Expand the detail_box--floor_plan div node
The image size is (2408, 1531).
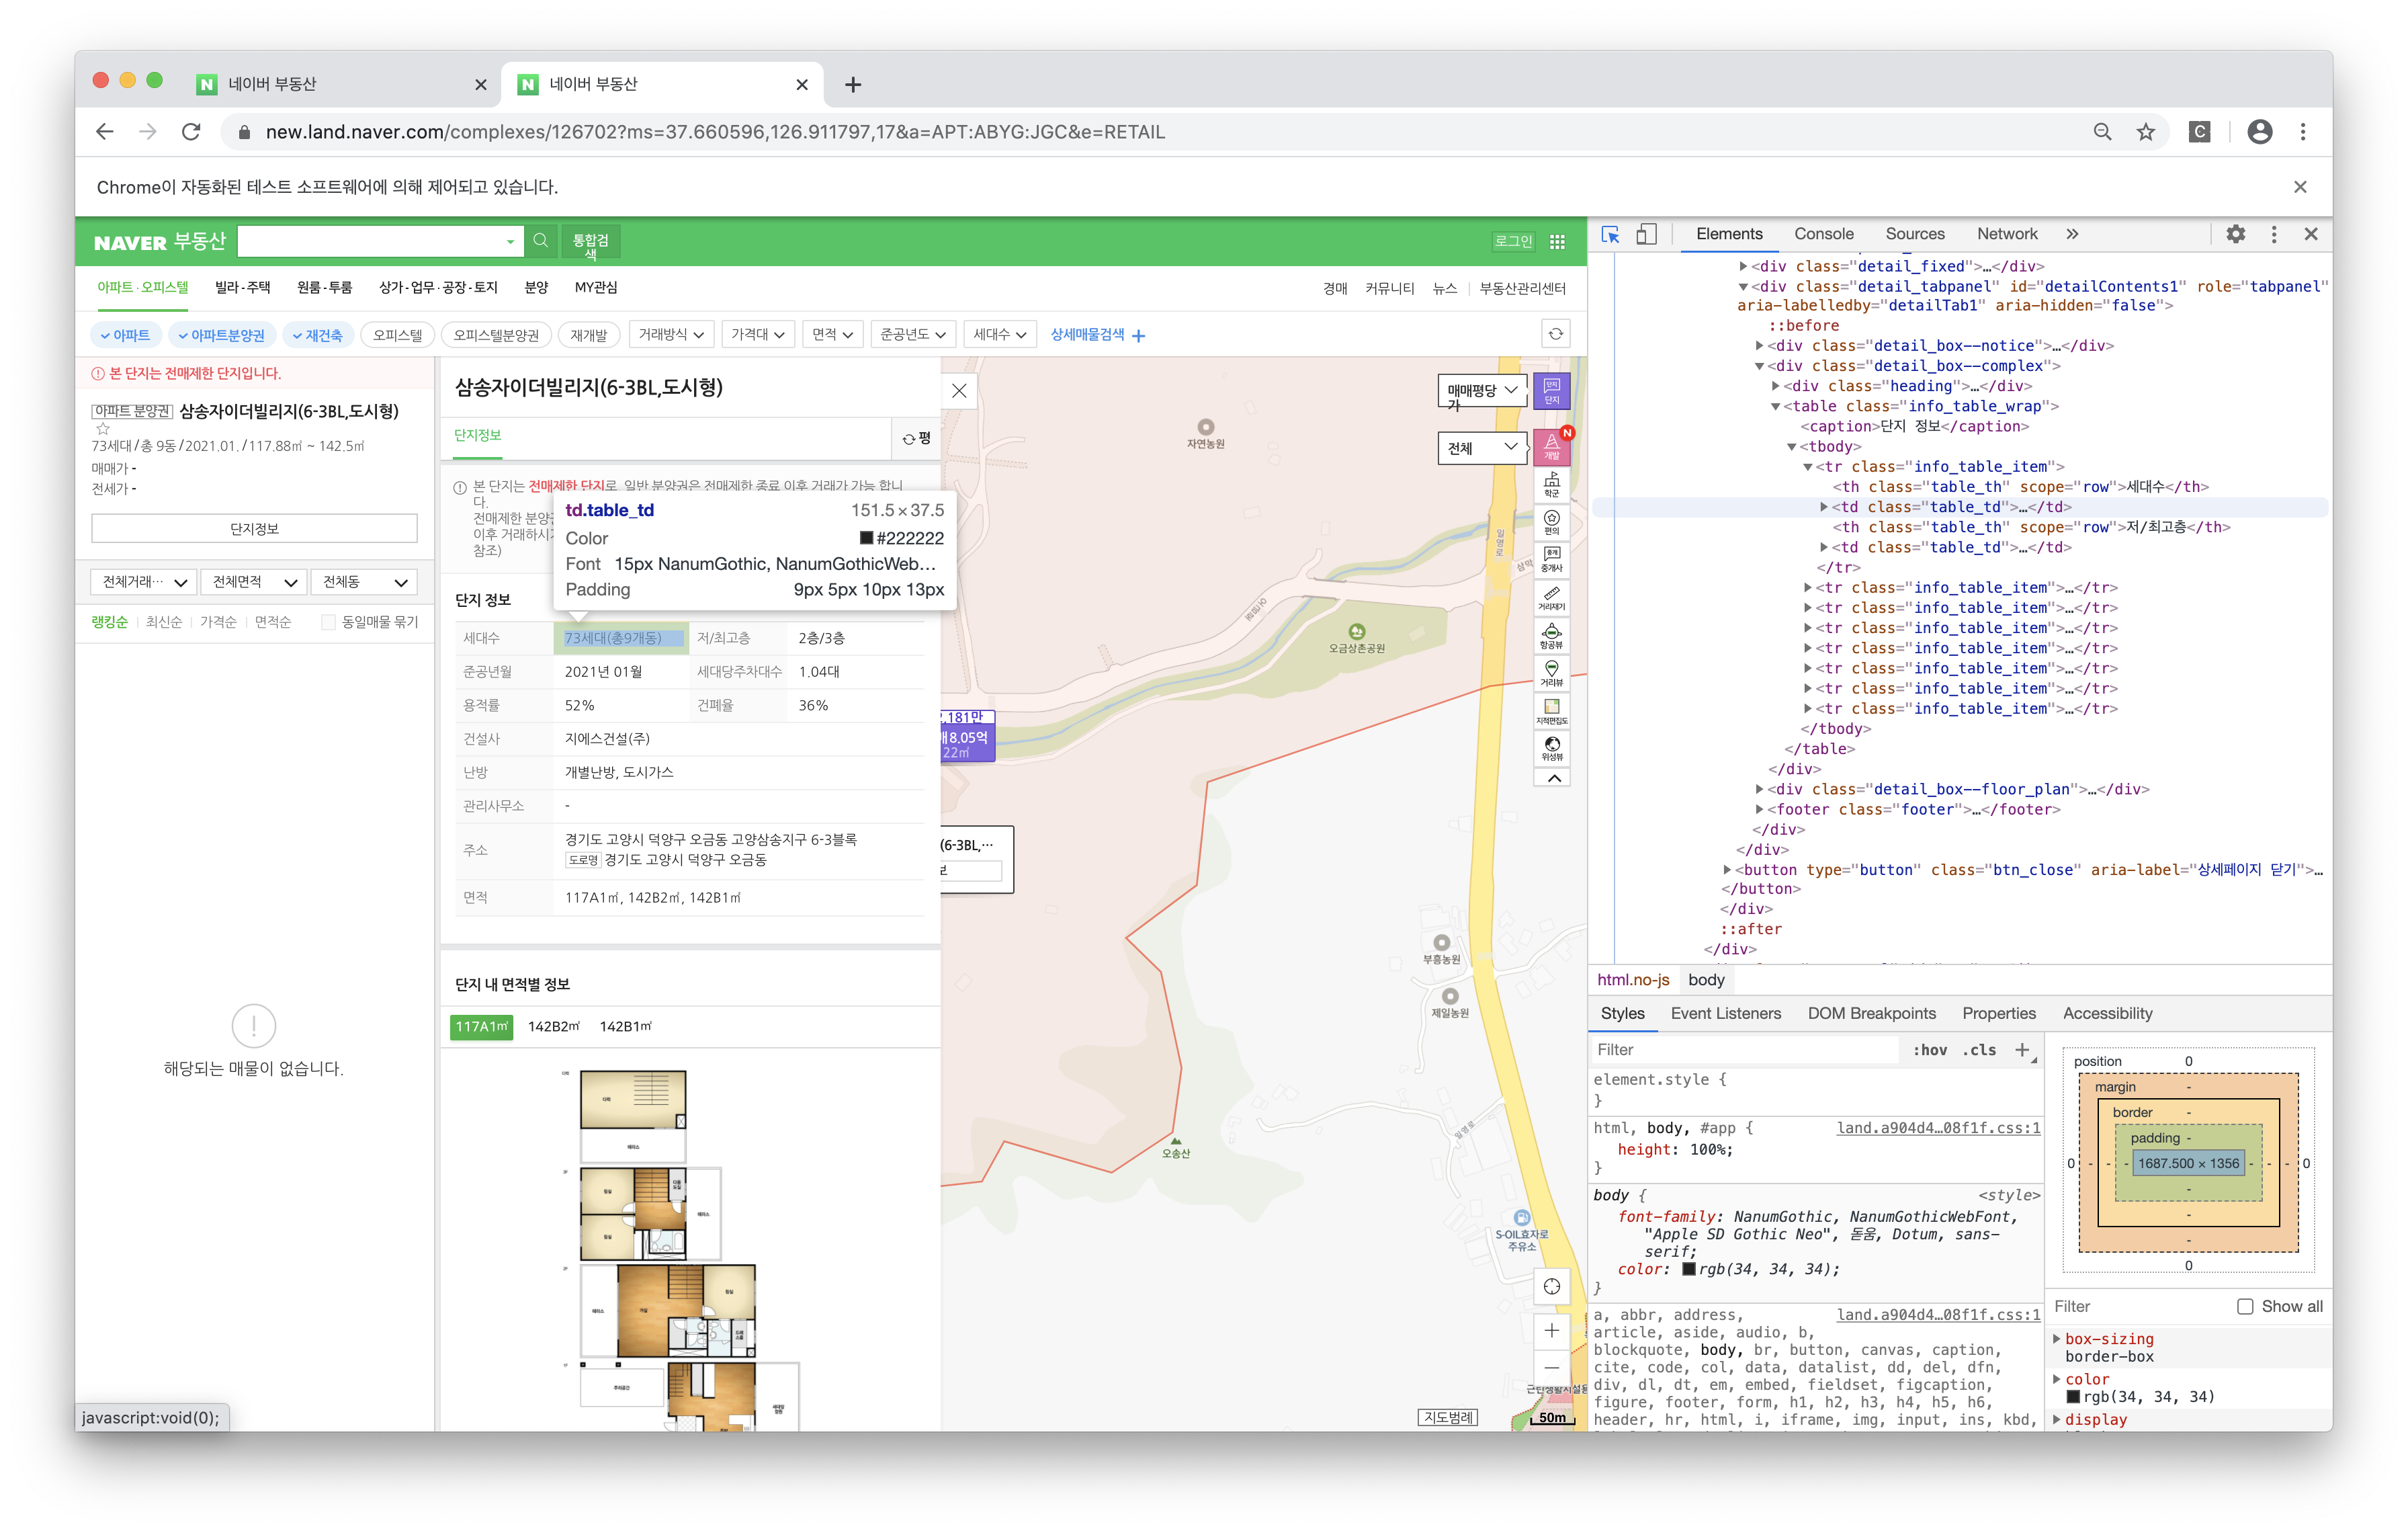tap(1759, 790)
